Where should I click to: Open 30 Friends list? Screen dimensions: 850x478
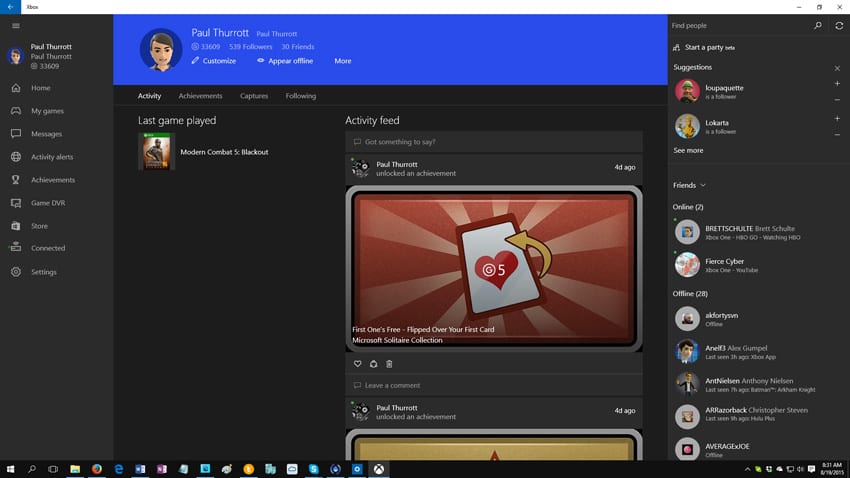pyautogui.click(x=298, y=47)
